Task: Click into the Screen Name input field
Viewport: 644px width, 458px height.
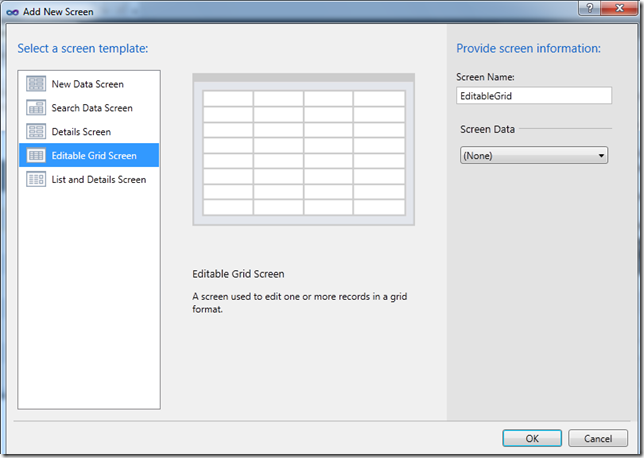Action: coord(534,96)
